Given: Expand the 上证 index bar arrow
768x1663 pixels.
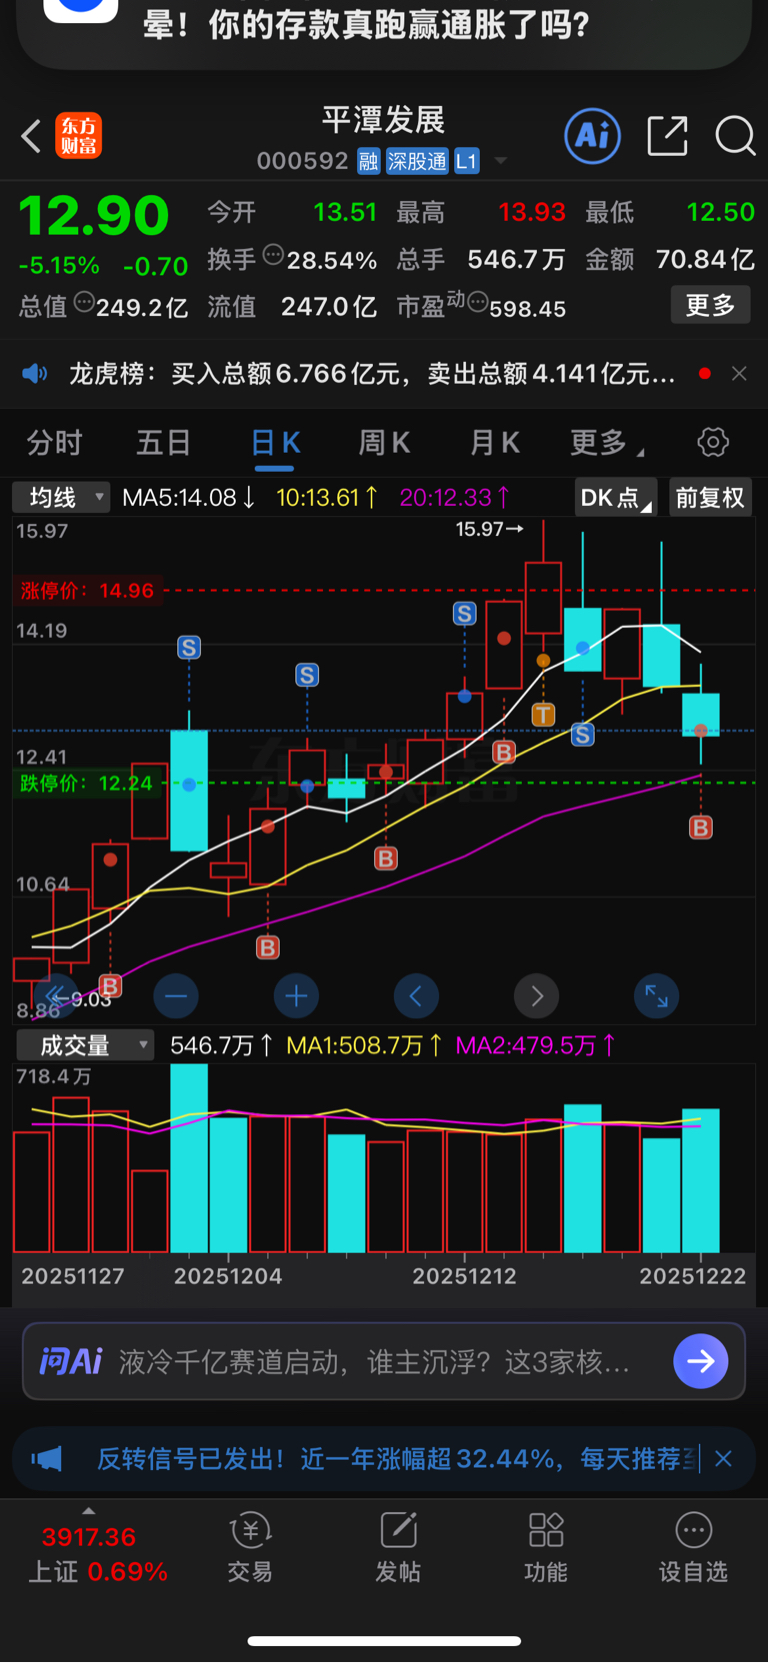Looking at the screenshot, I should point(89,1511).
